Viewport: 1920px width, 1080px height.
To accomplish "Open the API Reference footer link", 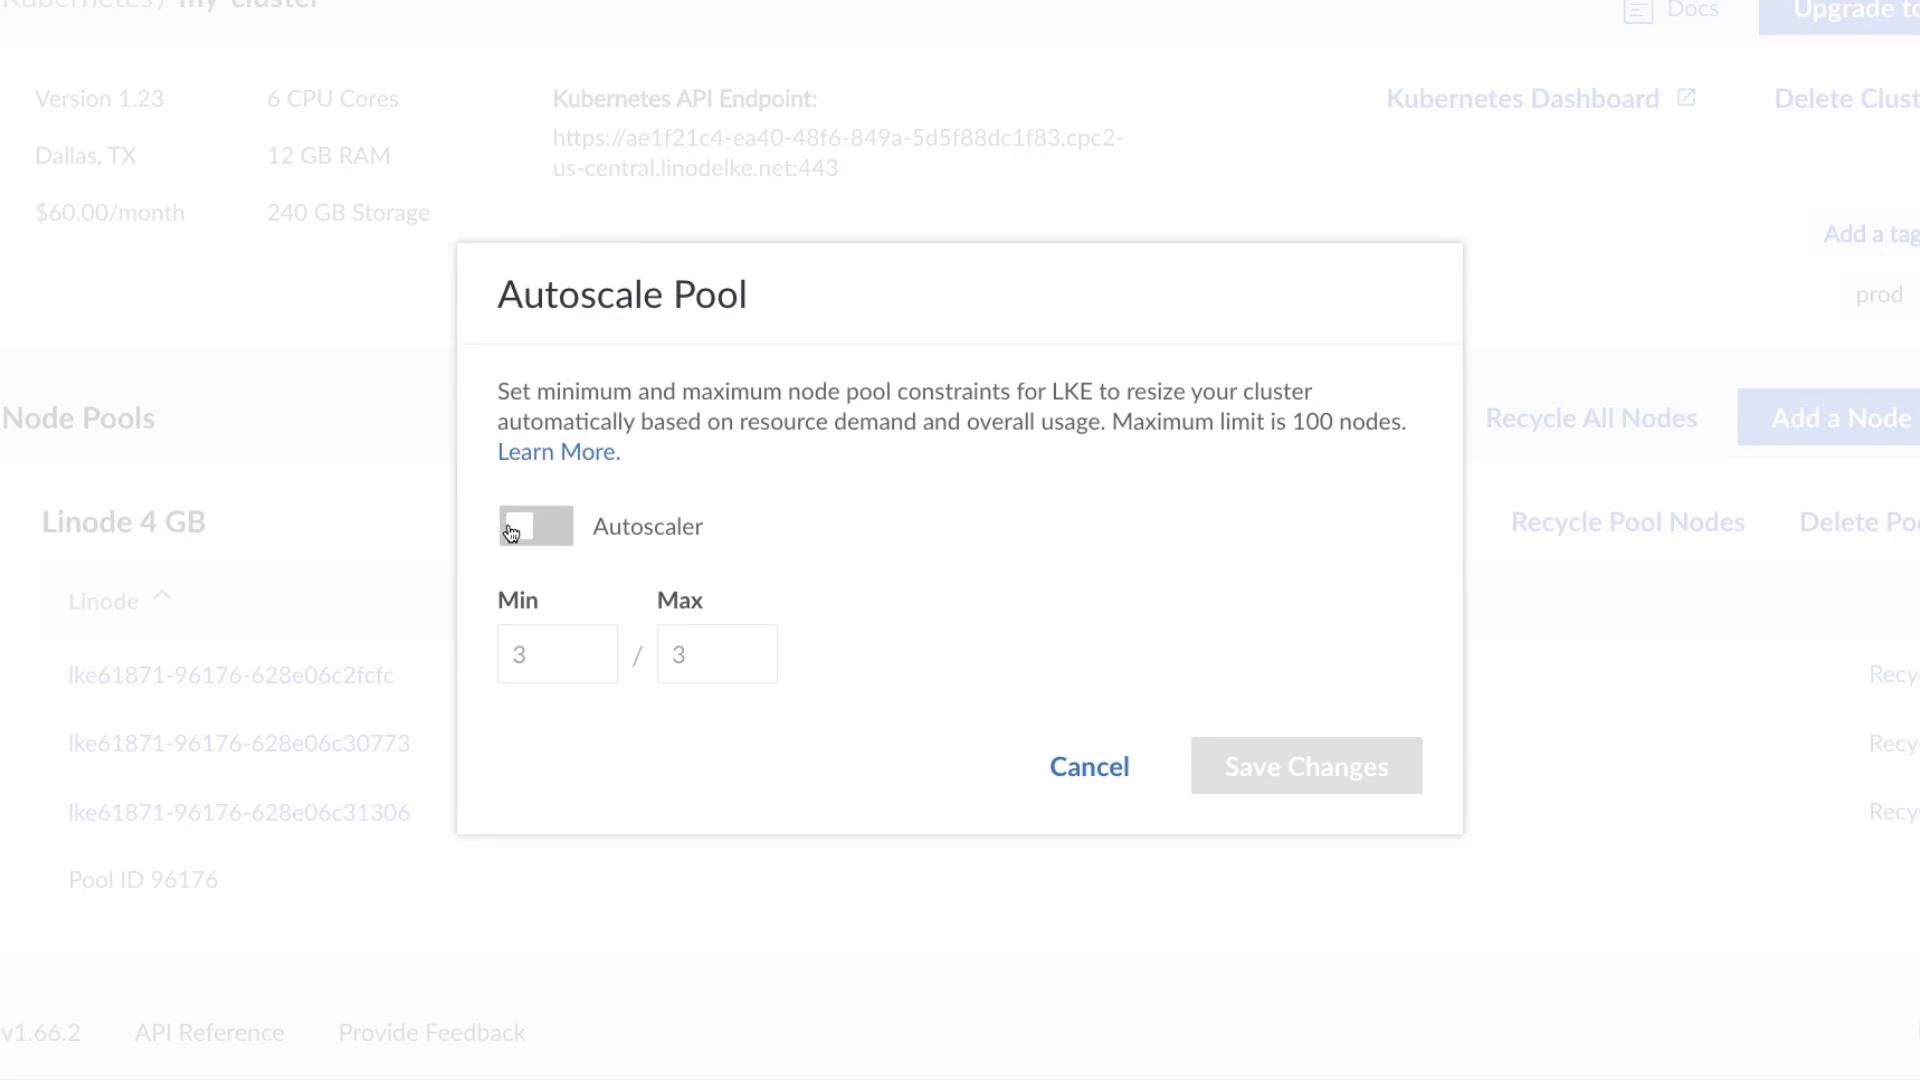I will 209,1032.
